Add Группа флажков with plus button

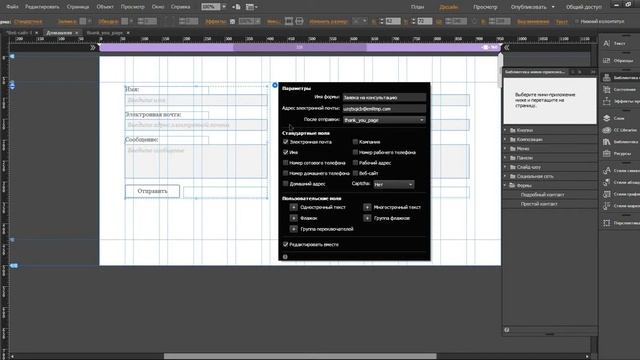367,218
